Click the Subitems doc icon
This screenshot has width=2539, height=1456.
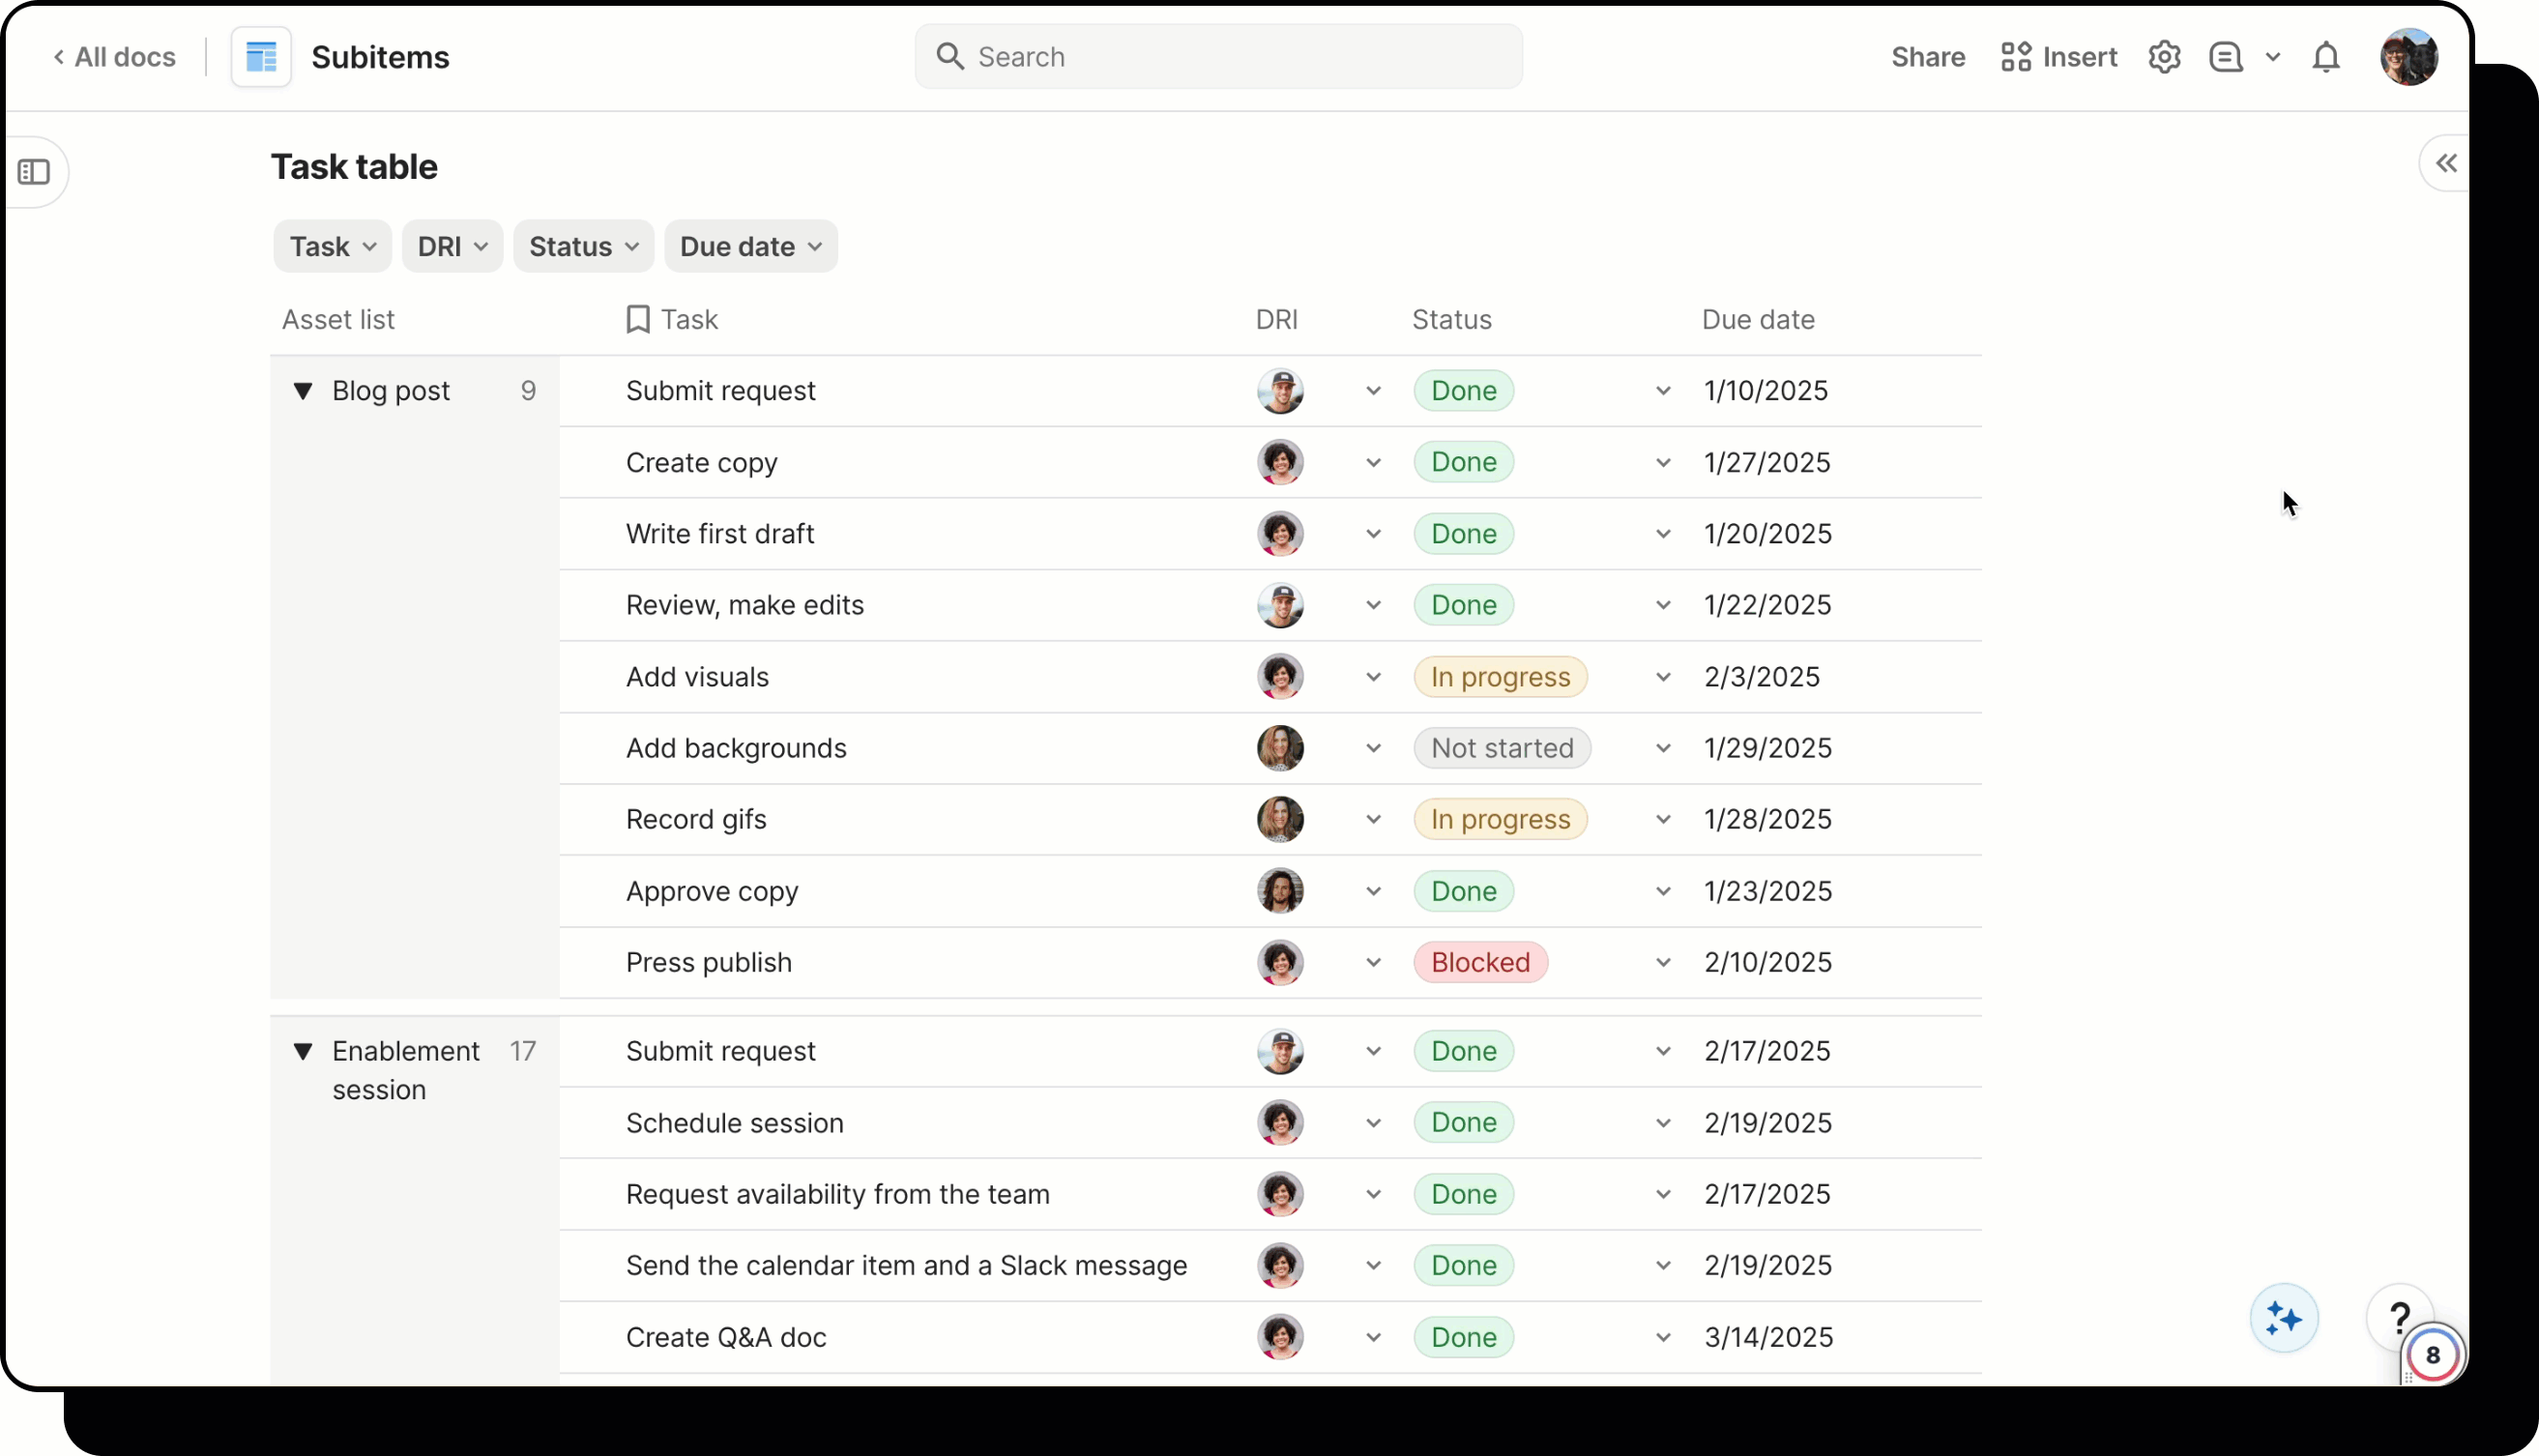tap(260, 57)
